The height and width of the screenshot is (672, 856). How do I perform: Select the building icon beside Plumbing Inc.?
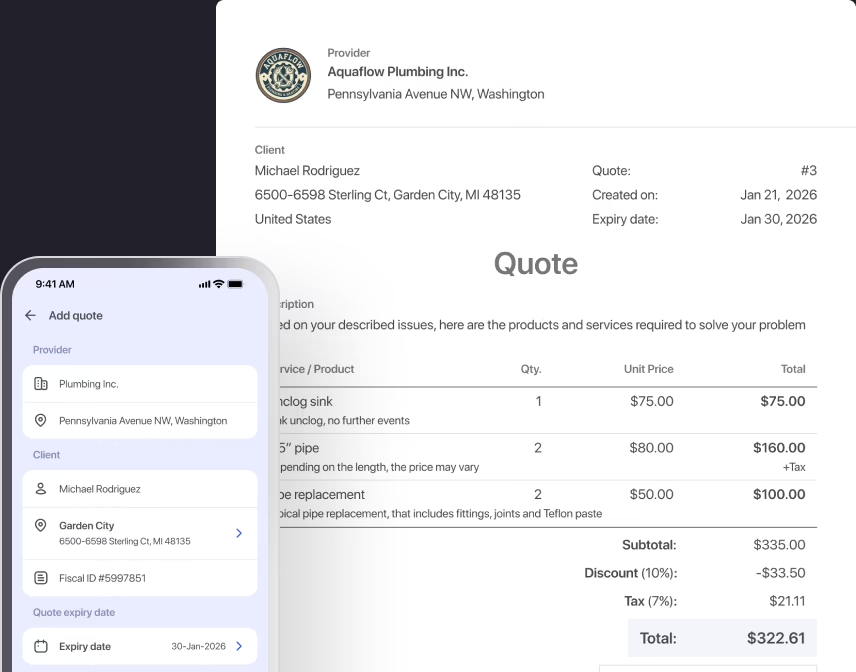(x=41, y=383)
